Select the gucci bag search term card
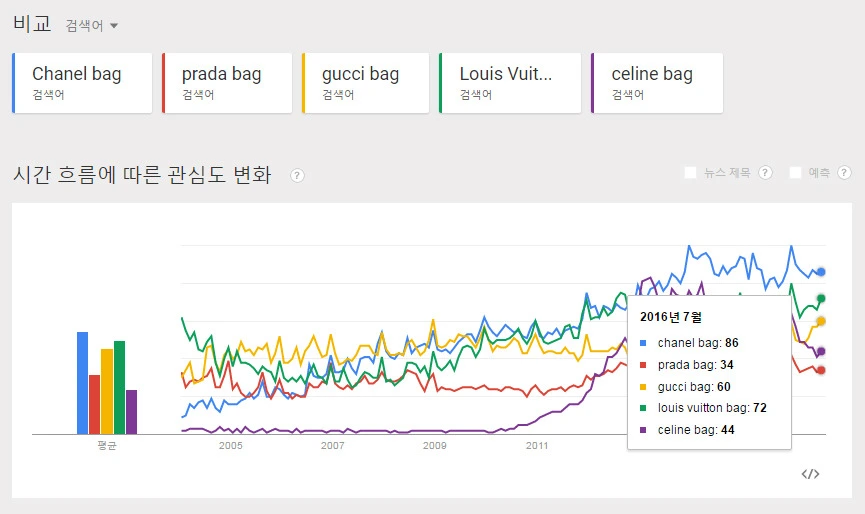 pyautogui.click(x=366, y=83)
